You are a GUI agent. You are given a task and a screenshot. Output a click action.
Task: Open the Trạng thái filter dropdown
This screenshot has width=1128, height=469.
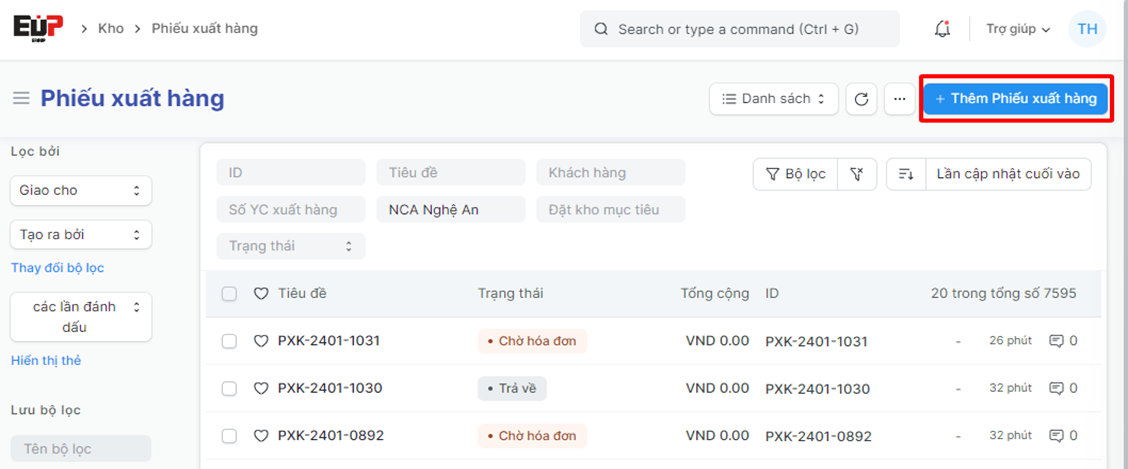coord(290,246)
